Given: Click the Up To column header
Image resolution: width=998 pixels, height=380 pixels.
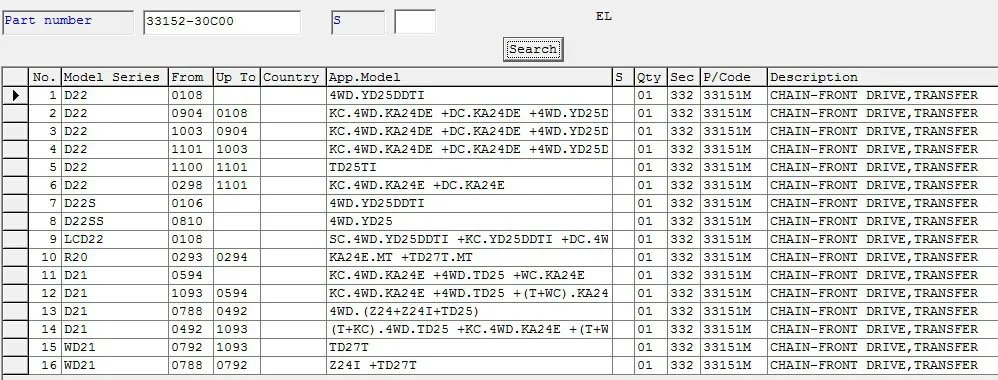Looking at the screenshot, I should pos(236,77).
